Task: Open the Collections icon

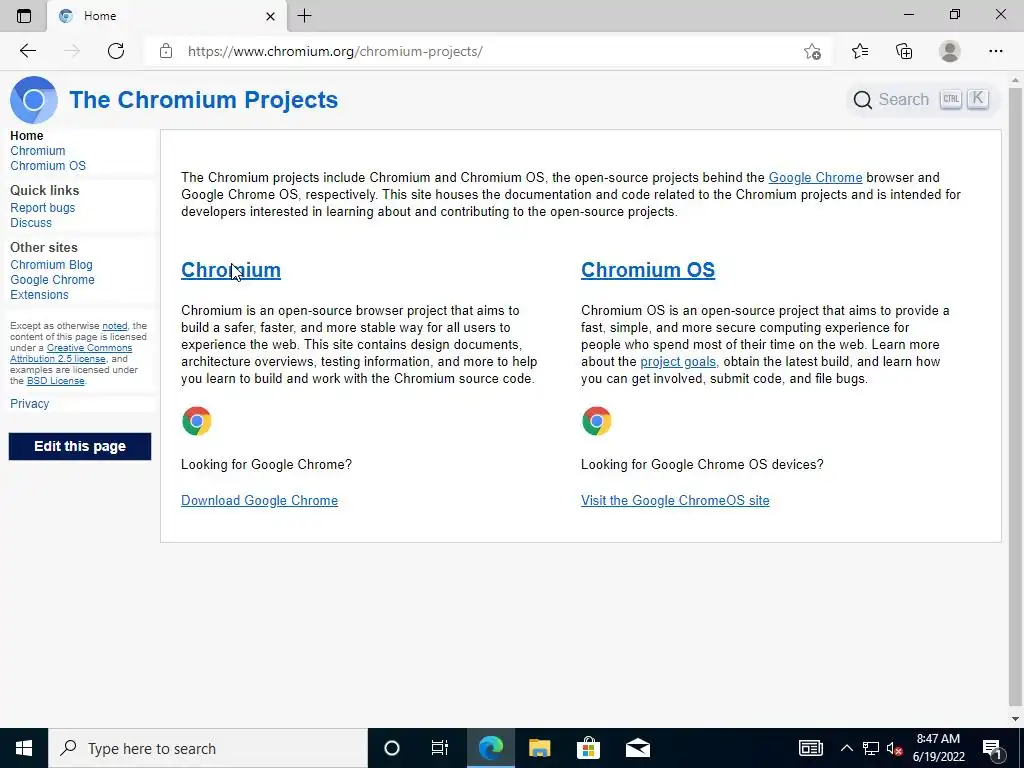Action: (x=904, y=51)
